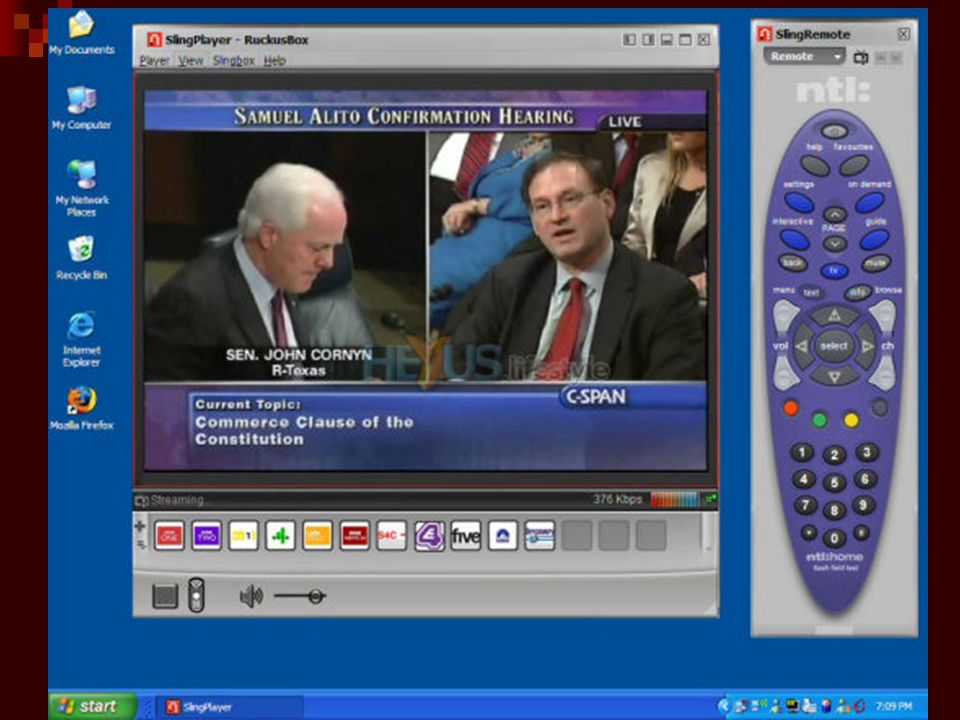Click the up arrow on the remote d-pad

834,316
